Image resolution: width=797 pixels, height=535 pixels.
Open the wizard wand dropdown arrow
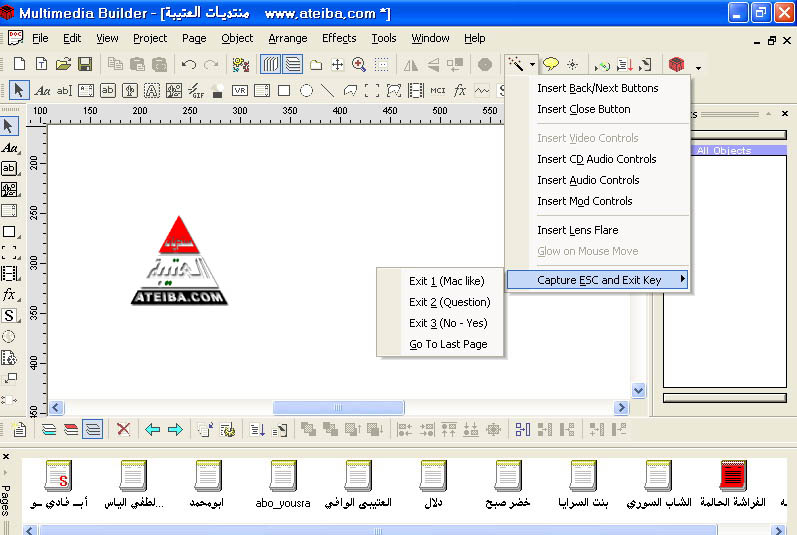[x=532, y=65]
